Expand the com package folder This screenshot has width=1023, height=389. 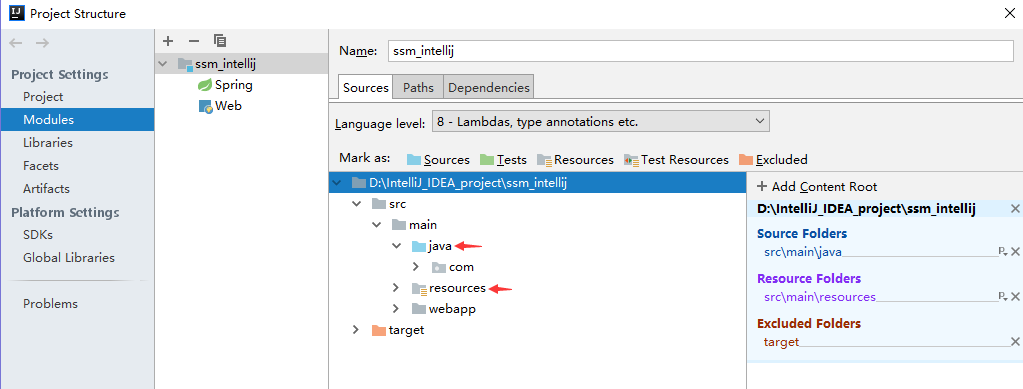pos(416,267)
